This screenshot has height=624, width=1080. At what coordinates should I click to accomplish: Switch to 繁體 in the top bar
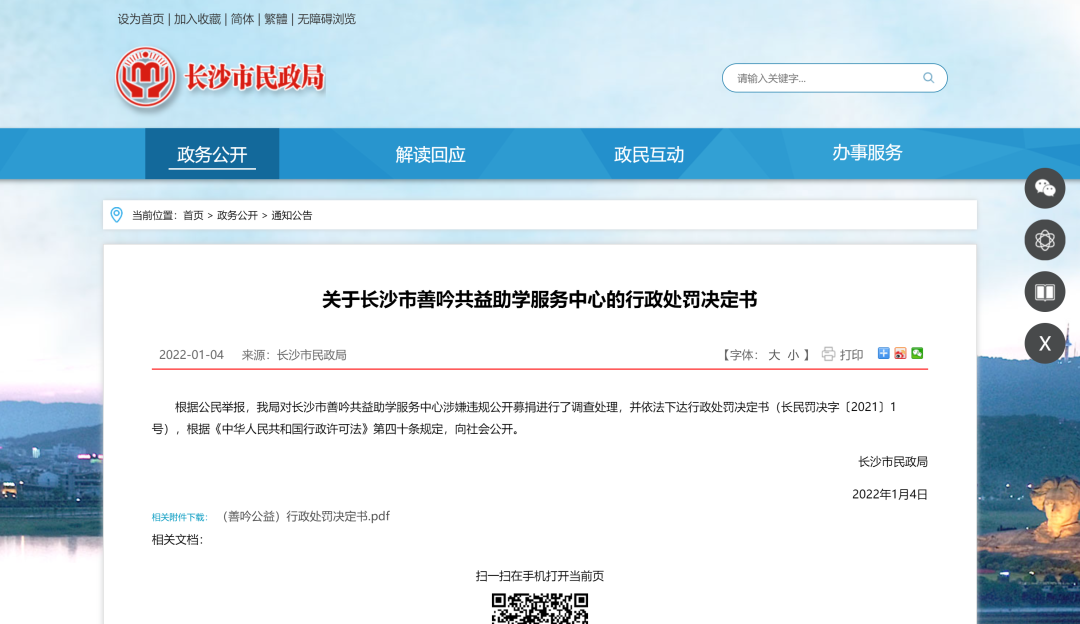pos(275,19)
